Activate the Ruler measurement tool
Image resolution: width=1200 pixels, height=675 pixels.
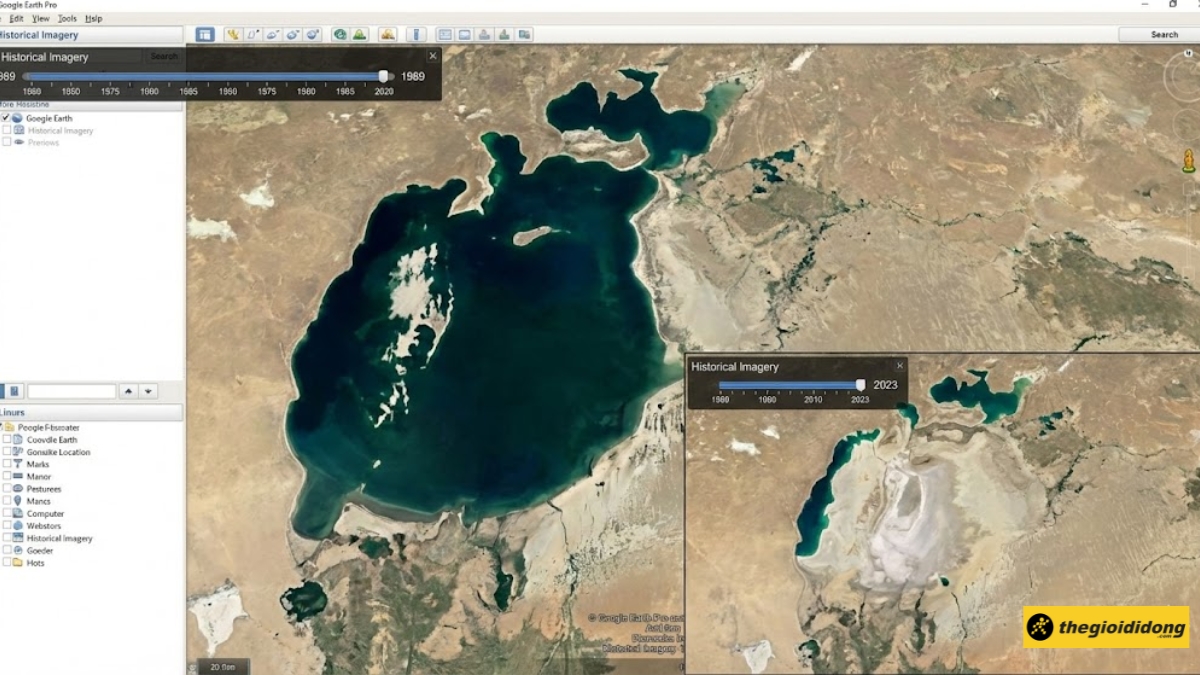pyautogui.click(x=416, y=33)
